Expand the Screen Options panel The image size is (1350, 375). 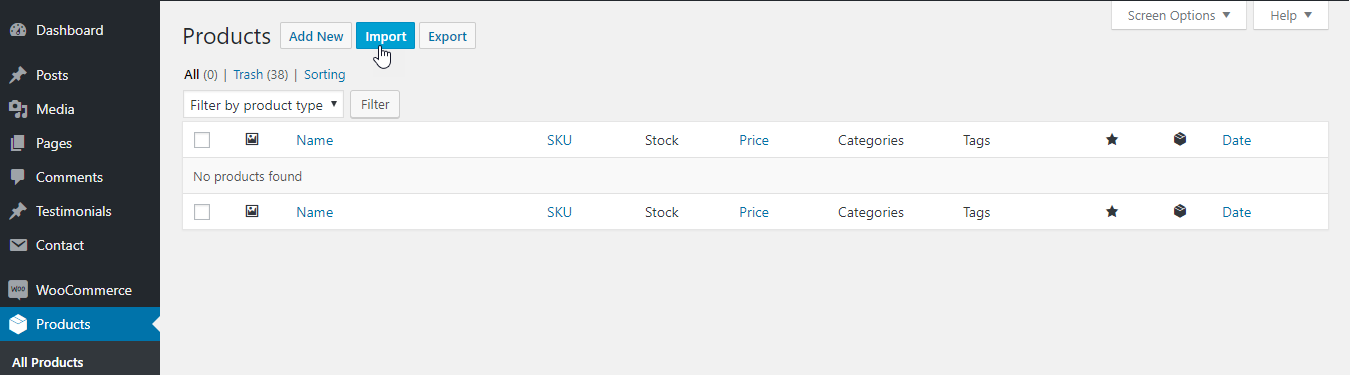pos(1179,15)
